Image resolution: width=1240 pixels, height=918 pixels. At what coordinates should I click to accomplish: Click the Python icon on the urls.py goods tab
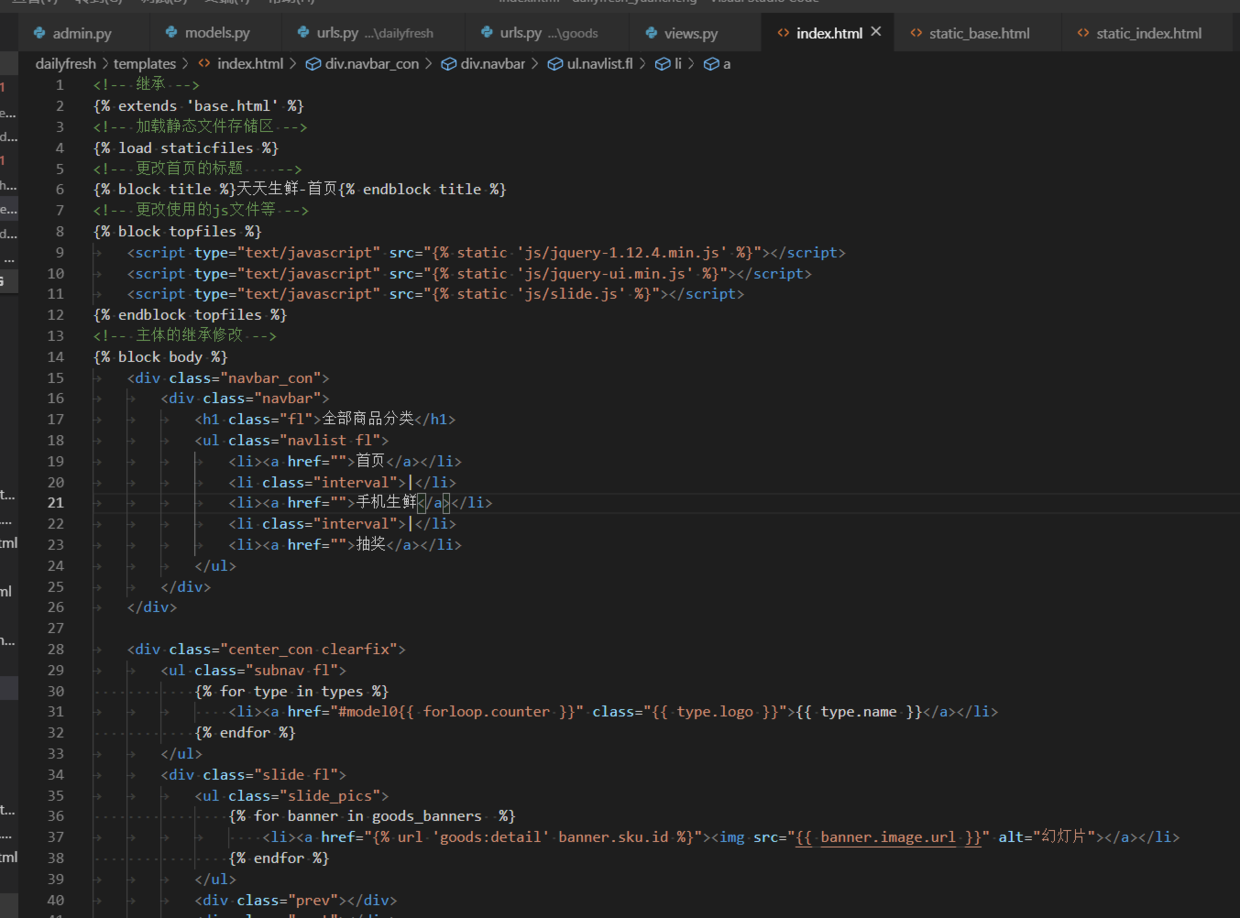(486, 33)
